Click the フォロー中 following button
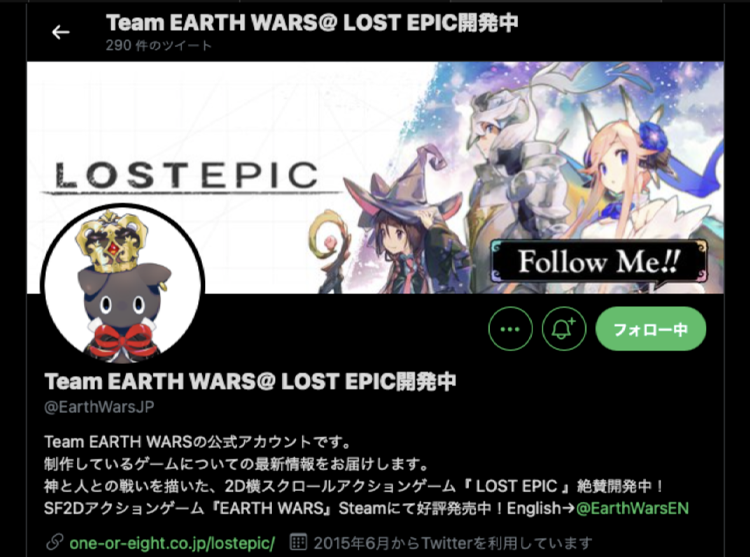Image resolution: width=750 pixels, height=557 pixels. tap(651, 329)
